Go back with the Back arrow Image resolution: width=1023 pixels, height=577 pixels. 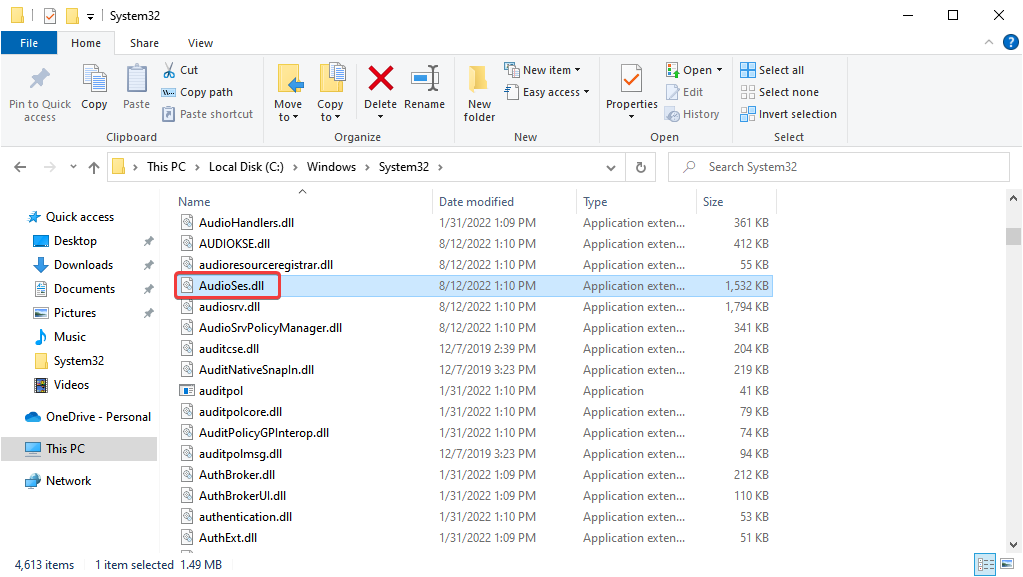pyautogui.click(x=20, y=167)
